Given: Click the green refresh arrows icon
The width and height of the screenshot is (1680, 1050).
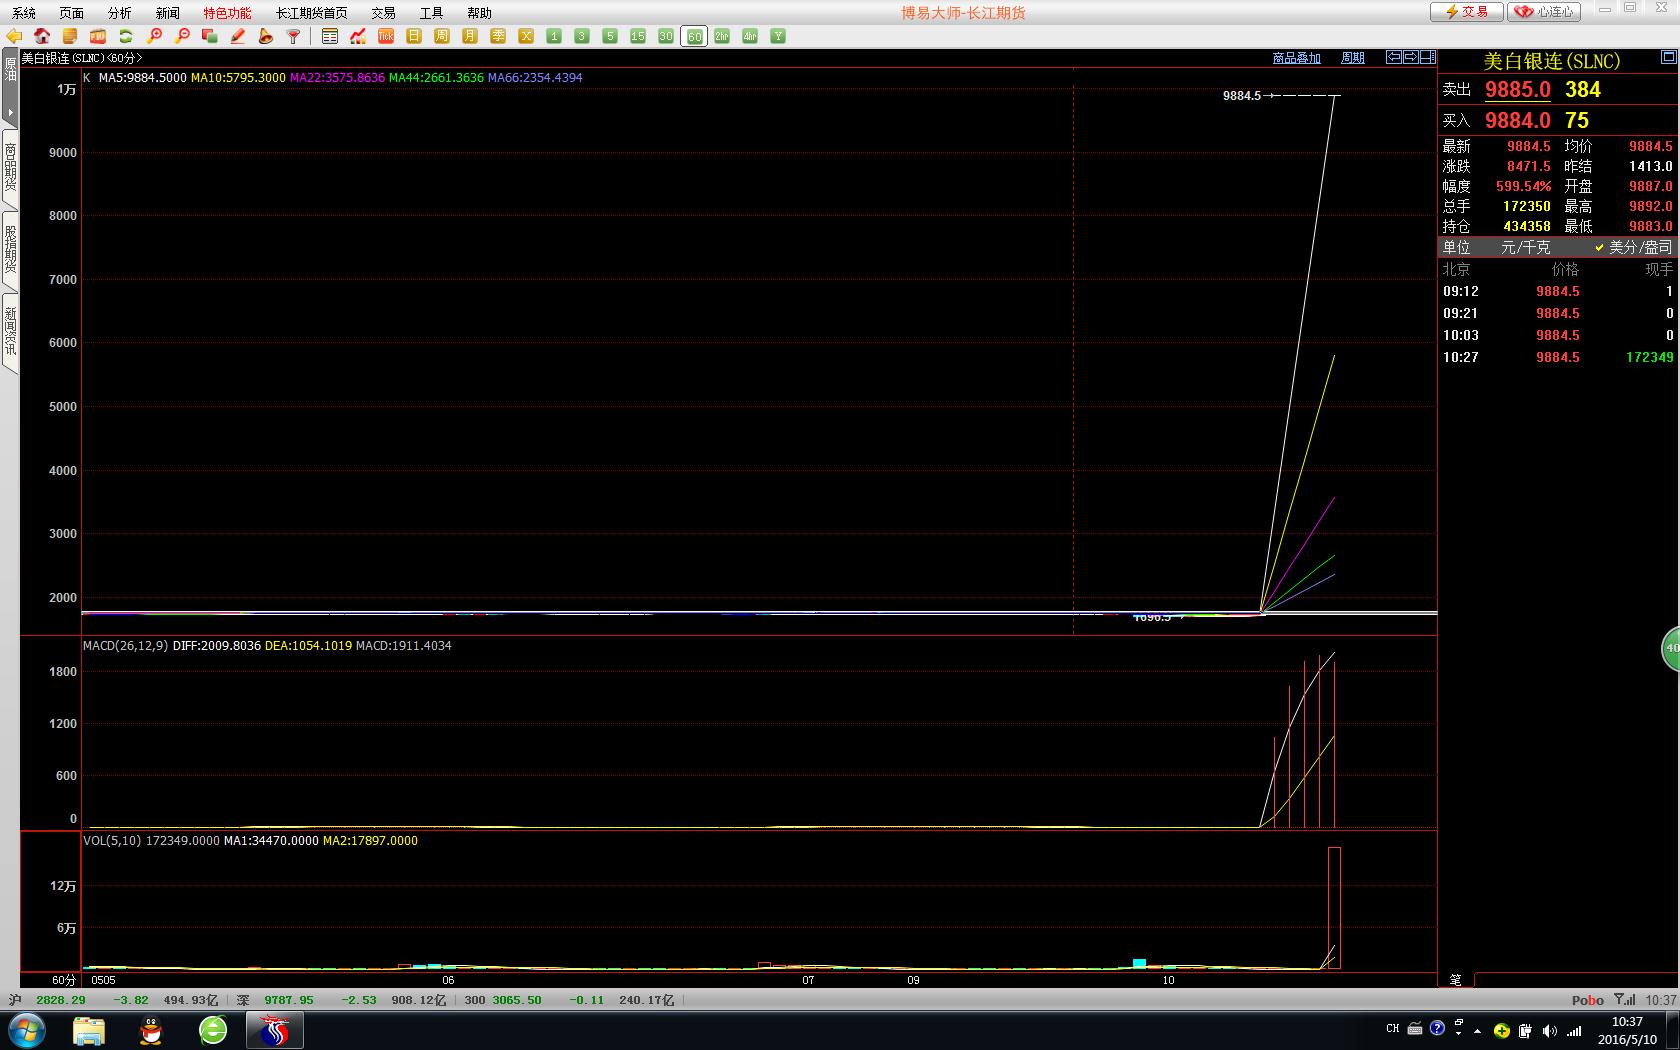Looking at the screenshot, I should coord(126,36).
